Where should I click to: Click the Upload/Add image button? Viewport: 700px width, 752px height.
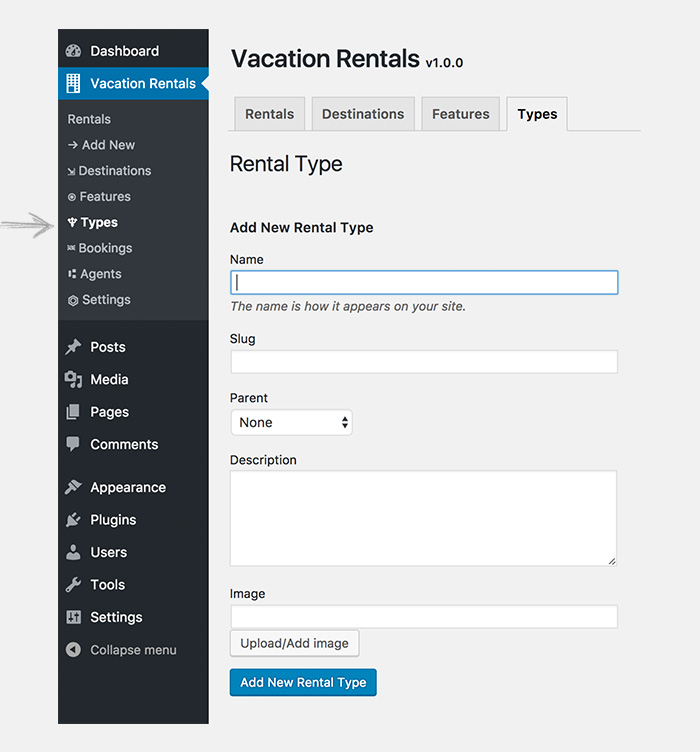point(294,643)
